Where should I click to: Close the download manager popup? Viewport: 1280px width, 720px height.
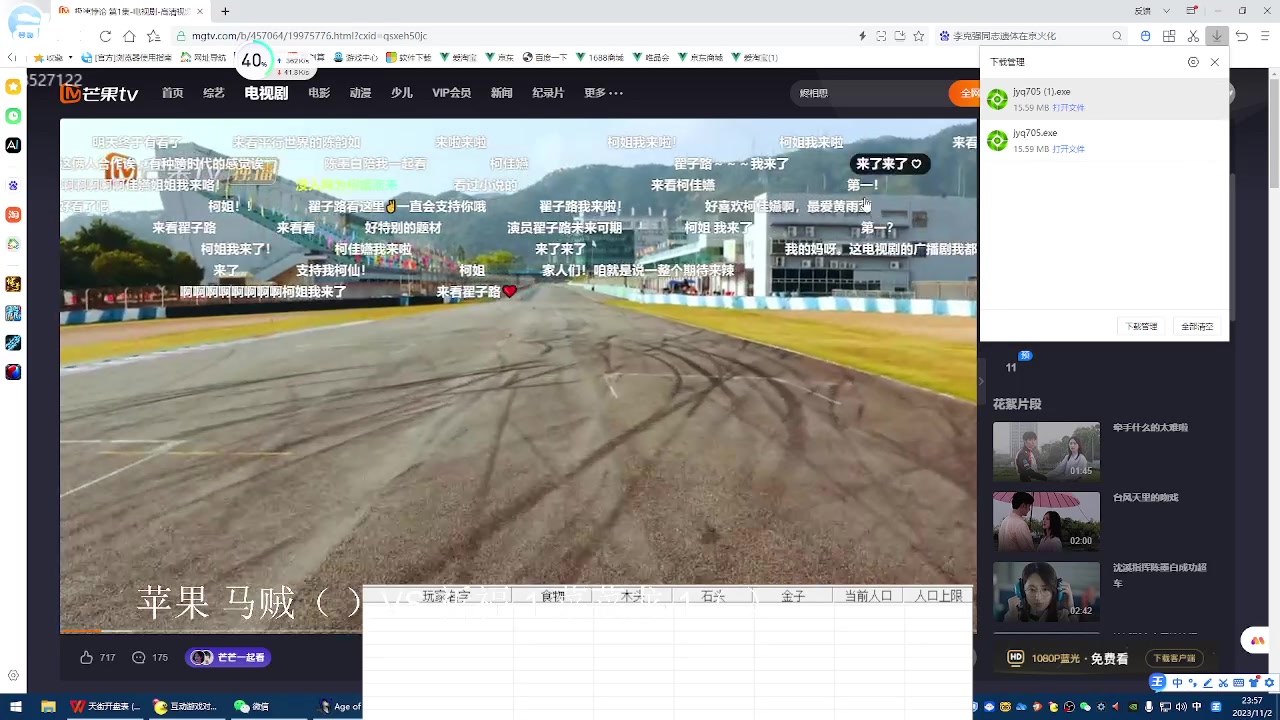[x=1215, y=62]
